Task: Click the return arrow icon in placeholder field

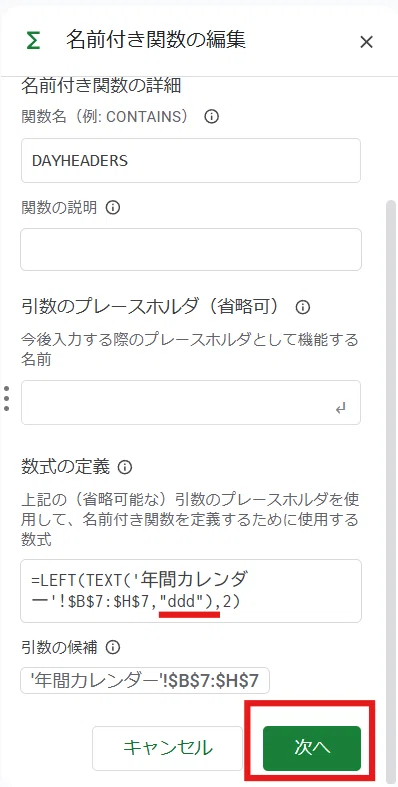Action: pyautogui.click(x=341, y=409)
